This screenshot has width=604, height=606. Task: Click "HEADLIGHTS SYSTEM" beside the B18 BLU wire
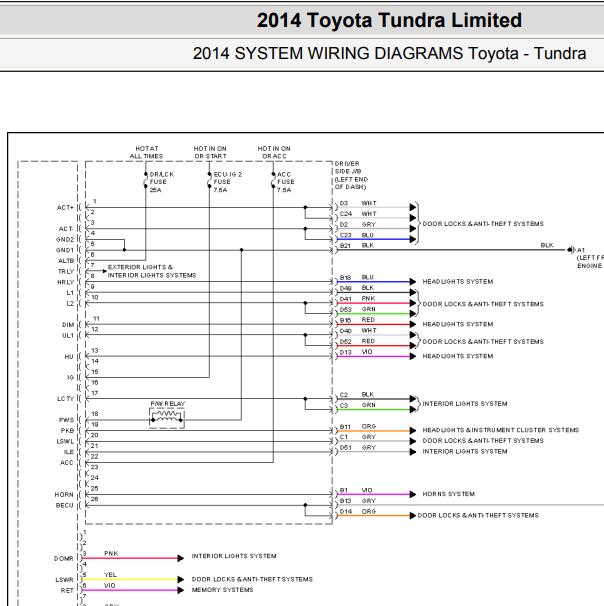tap(458, 282)
